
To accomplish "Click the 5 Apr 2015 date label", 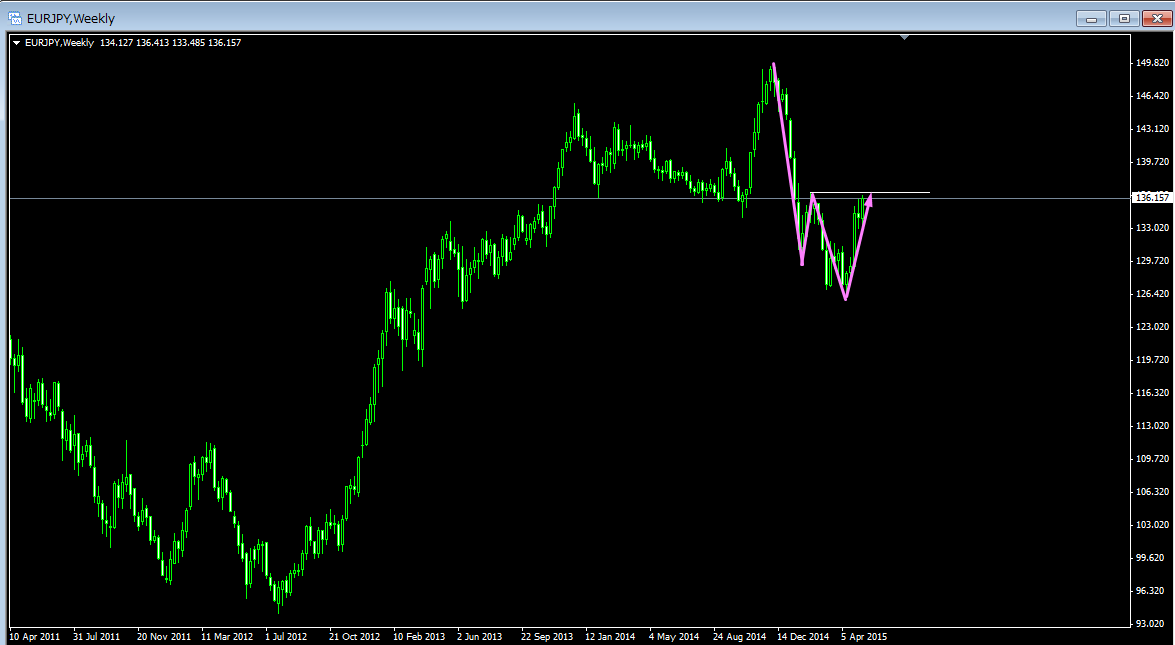I will click(864, 636).
